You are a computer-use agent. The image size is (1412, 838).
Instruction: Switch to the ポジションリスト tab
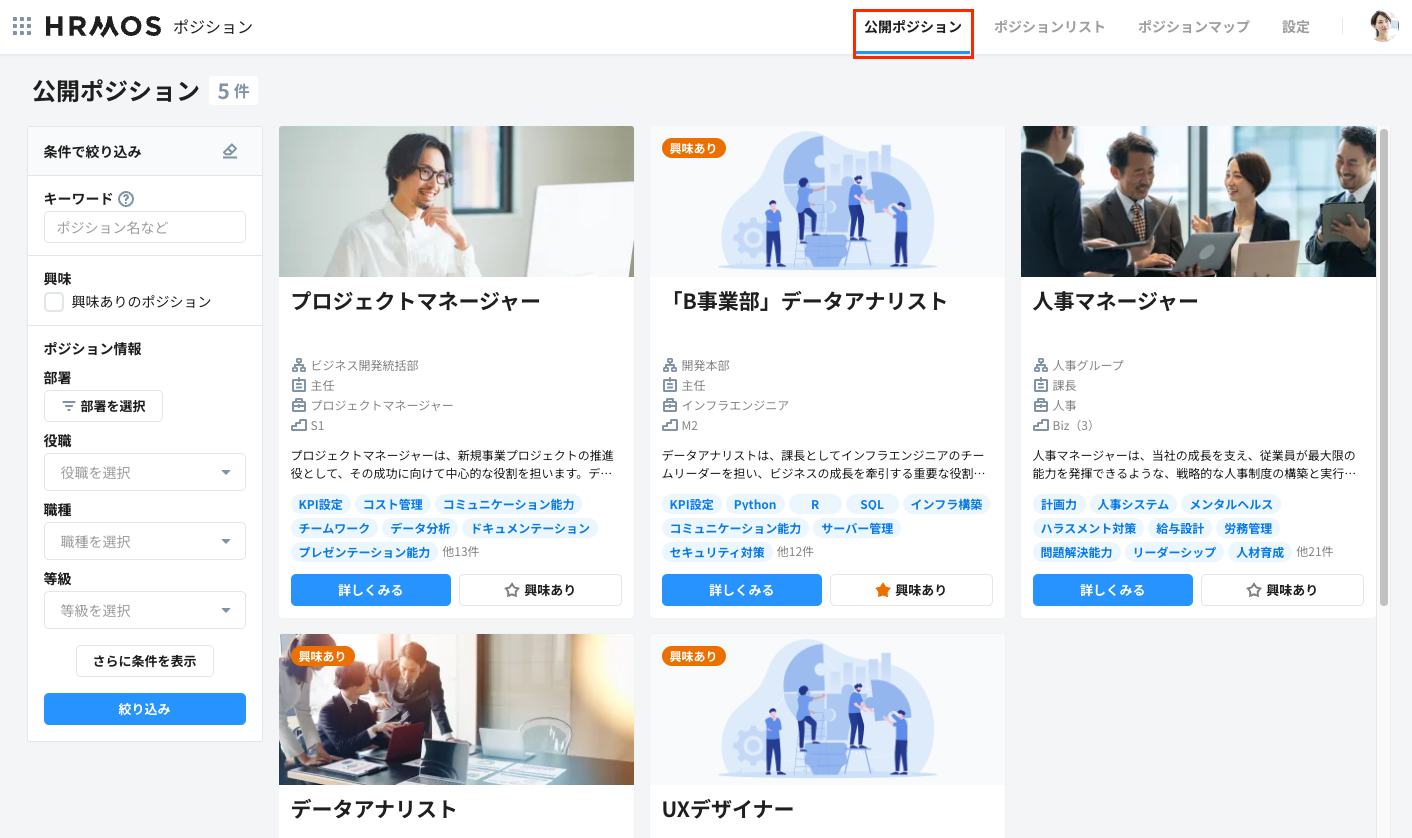(1050, 27)
